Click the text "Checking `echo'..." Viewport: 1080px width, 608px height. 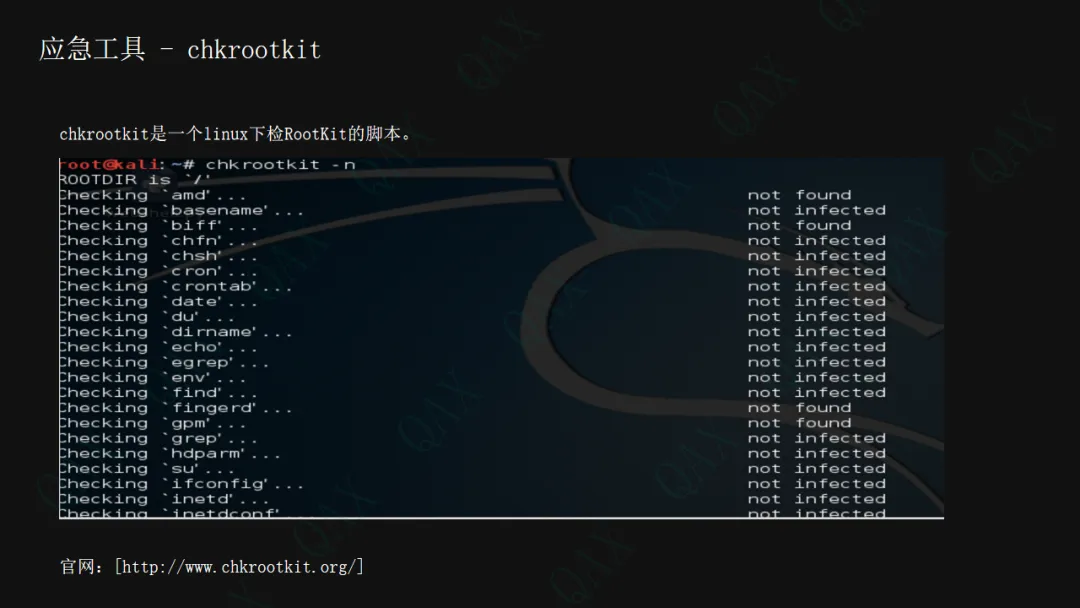point(158,347)
